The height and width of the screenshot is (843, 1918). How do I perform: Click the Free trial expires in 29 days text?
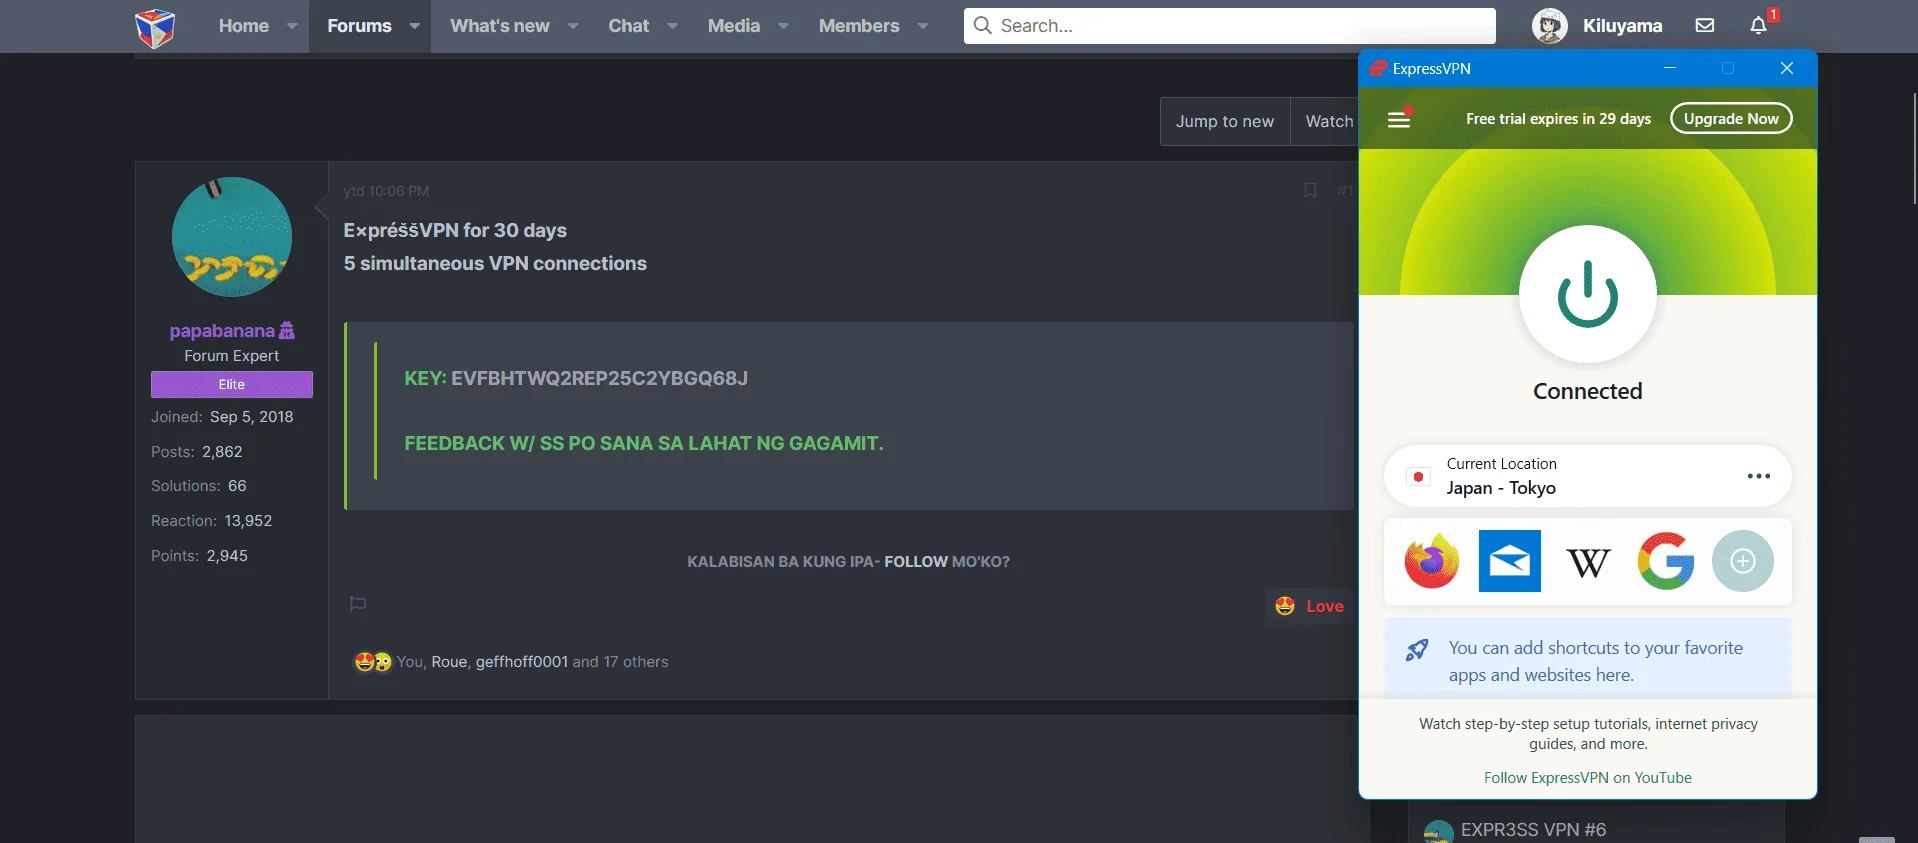(1558, 119)
